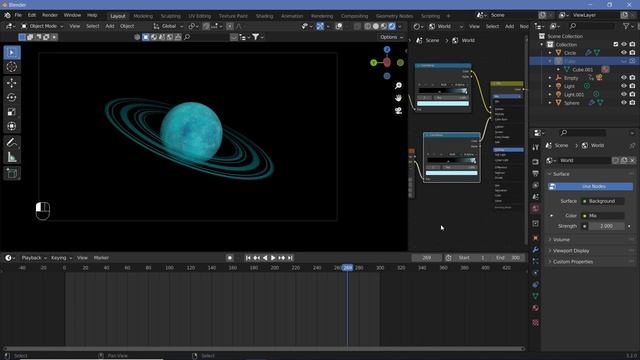Toggle visibility eye for Sphere object
Viewport: 640px width, 360px height.
(x=624, y=103)
